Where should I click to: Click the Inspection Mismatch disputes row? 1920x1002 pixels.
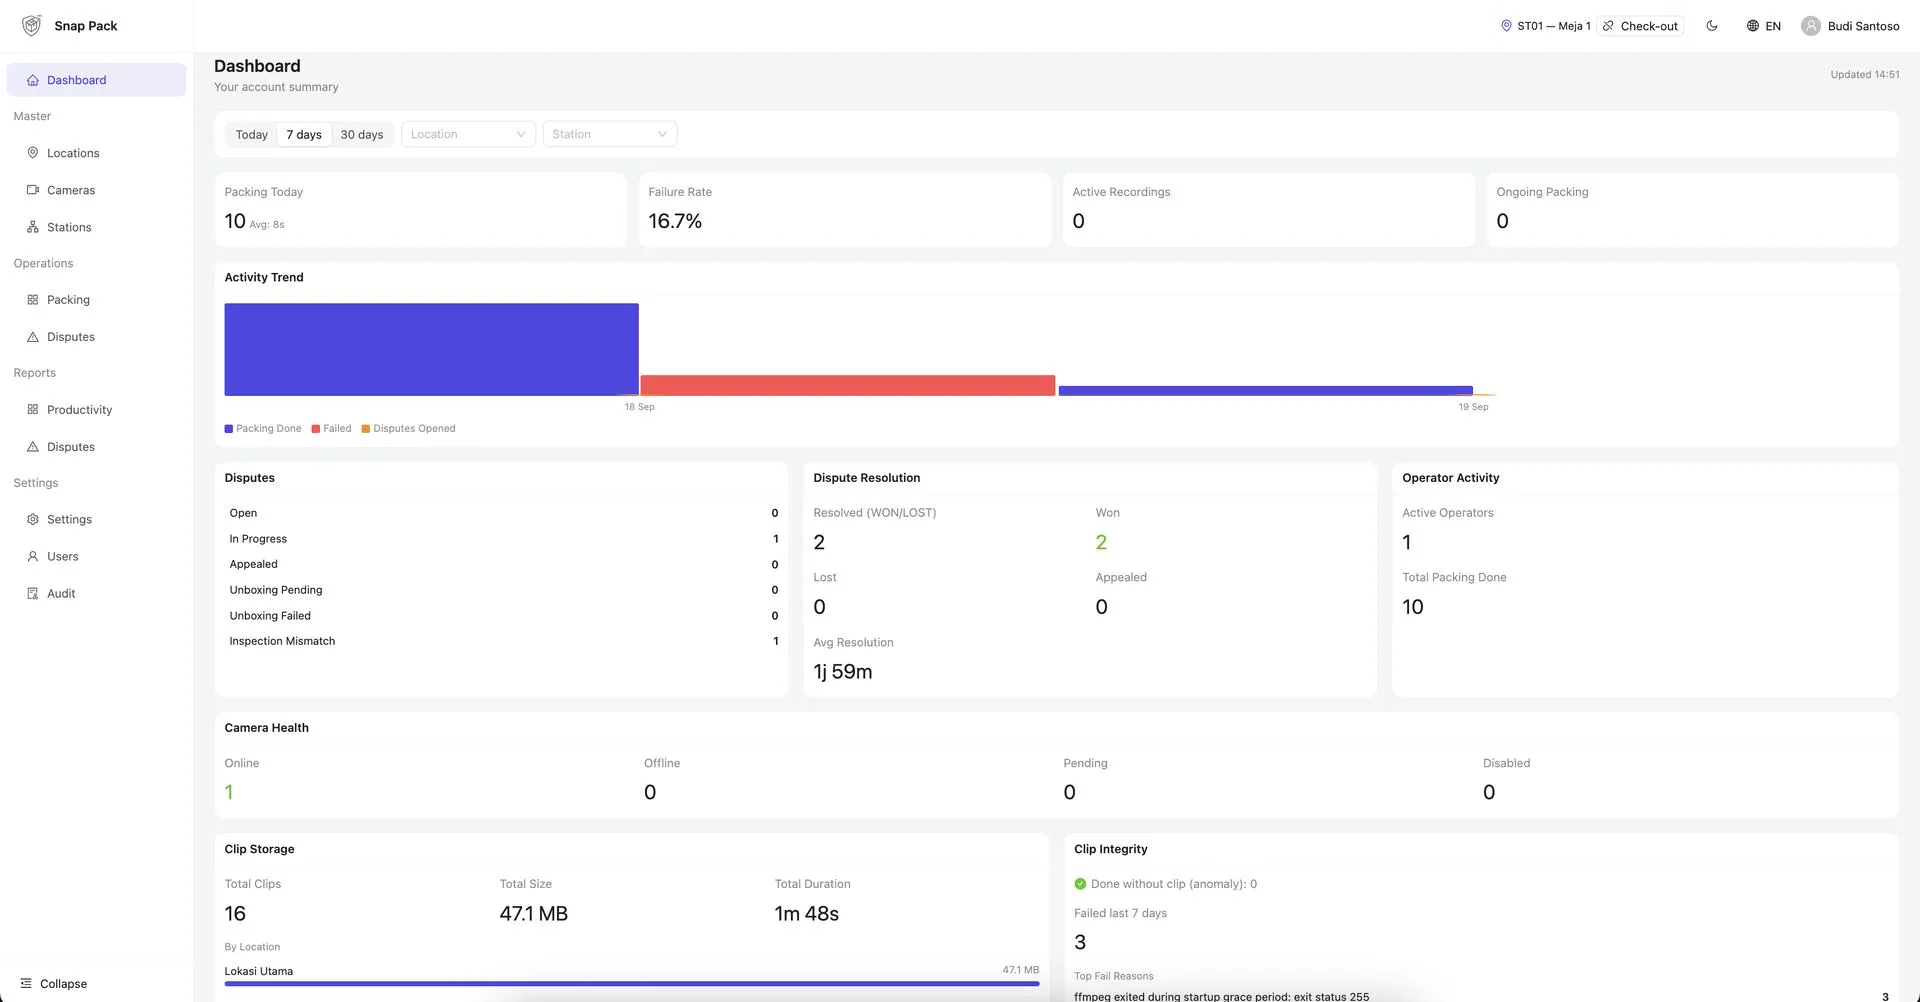503,641
